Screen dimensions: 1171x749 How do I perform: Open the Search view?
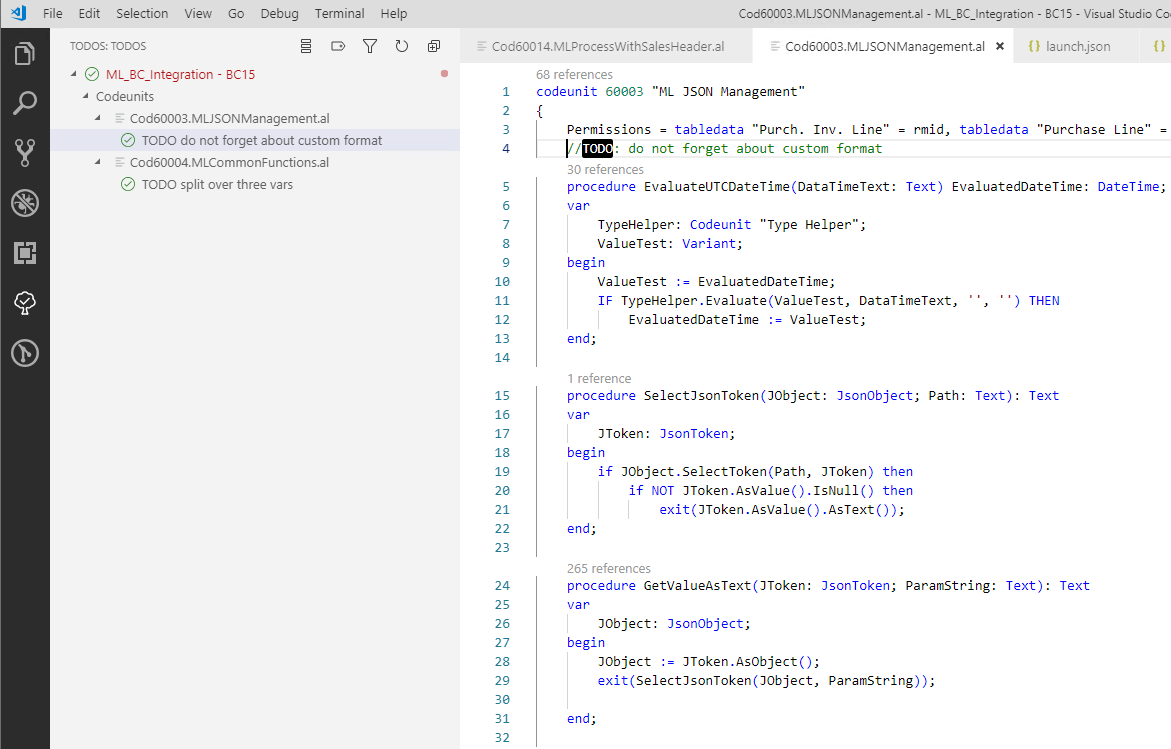tap(25, 103)
